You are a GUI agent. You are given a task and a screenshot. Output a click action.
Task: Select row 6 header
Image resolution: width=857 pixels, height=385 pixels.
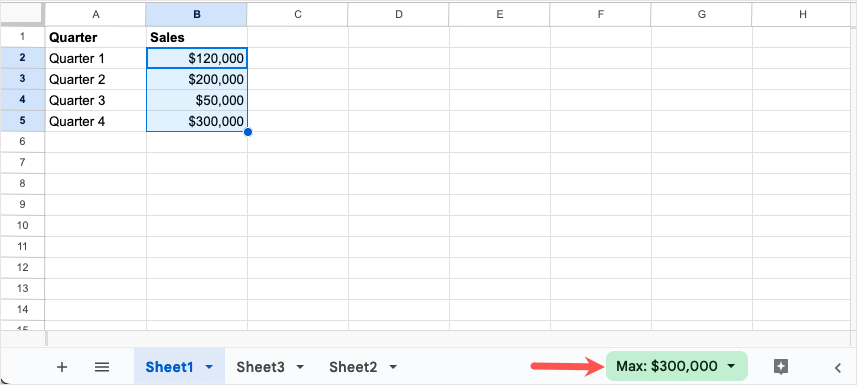click(x=22, y=142)
